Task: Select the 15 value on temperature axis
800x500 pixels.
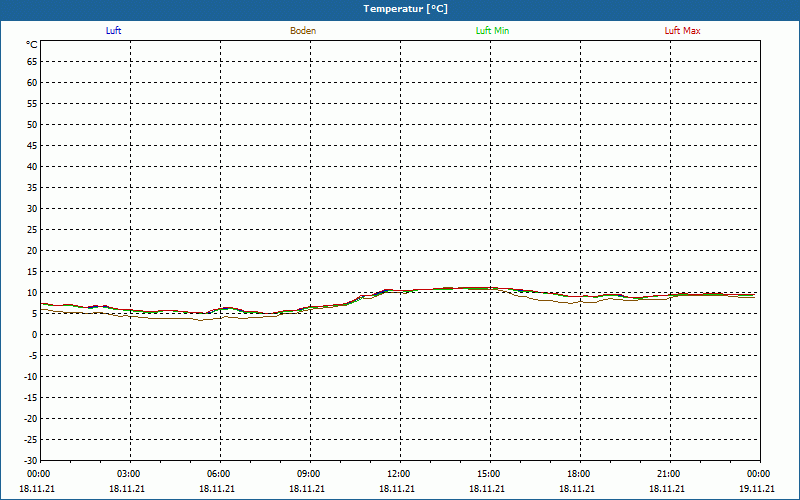Action: pos(32,272)
